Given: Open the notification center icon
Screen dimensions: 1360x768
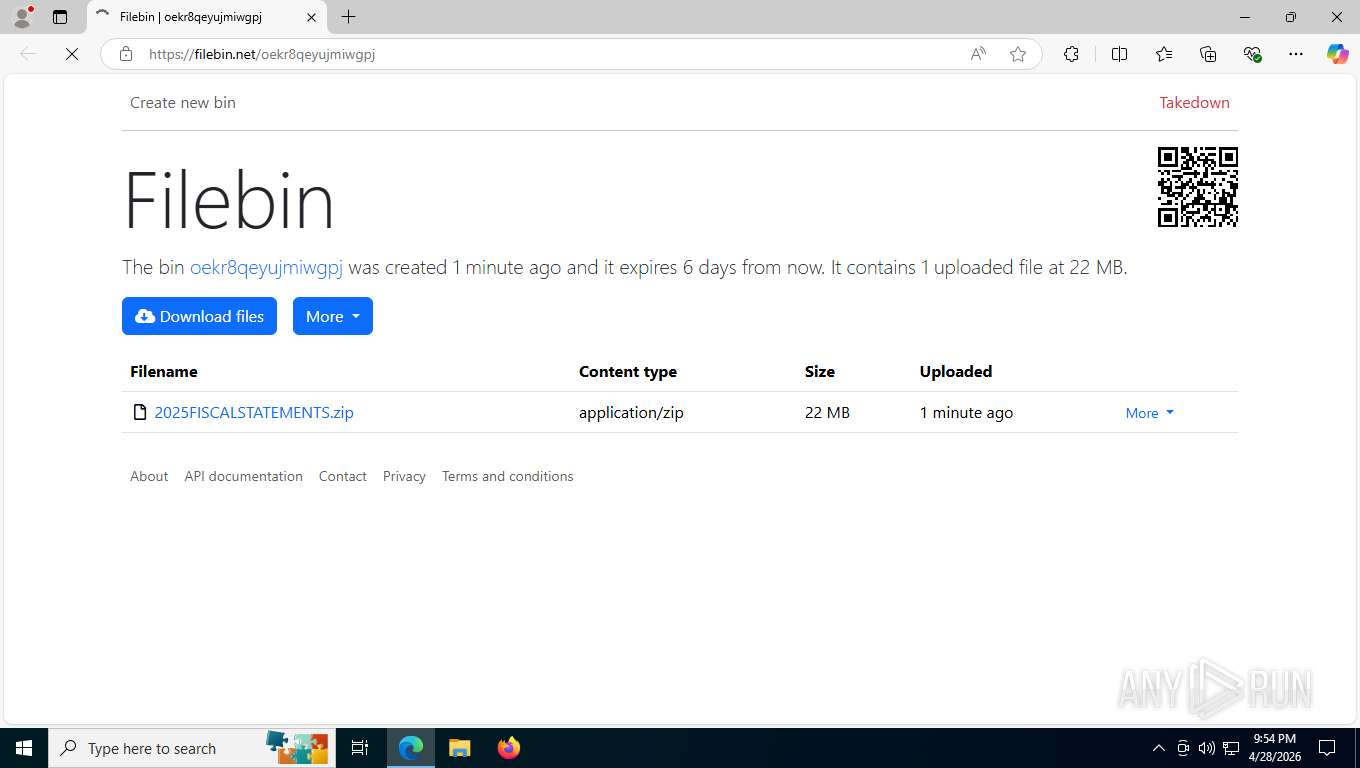Looking at the screenshot, I should (1327, 748).
